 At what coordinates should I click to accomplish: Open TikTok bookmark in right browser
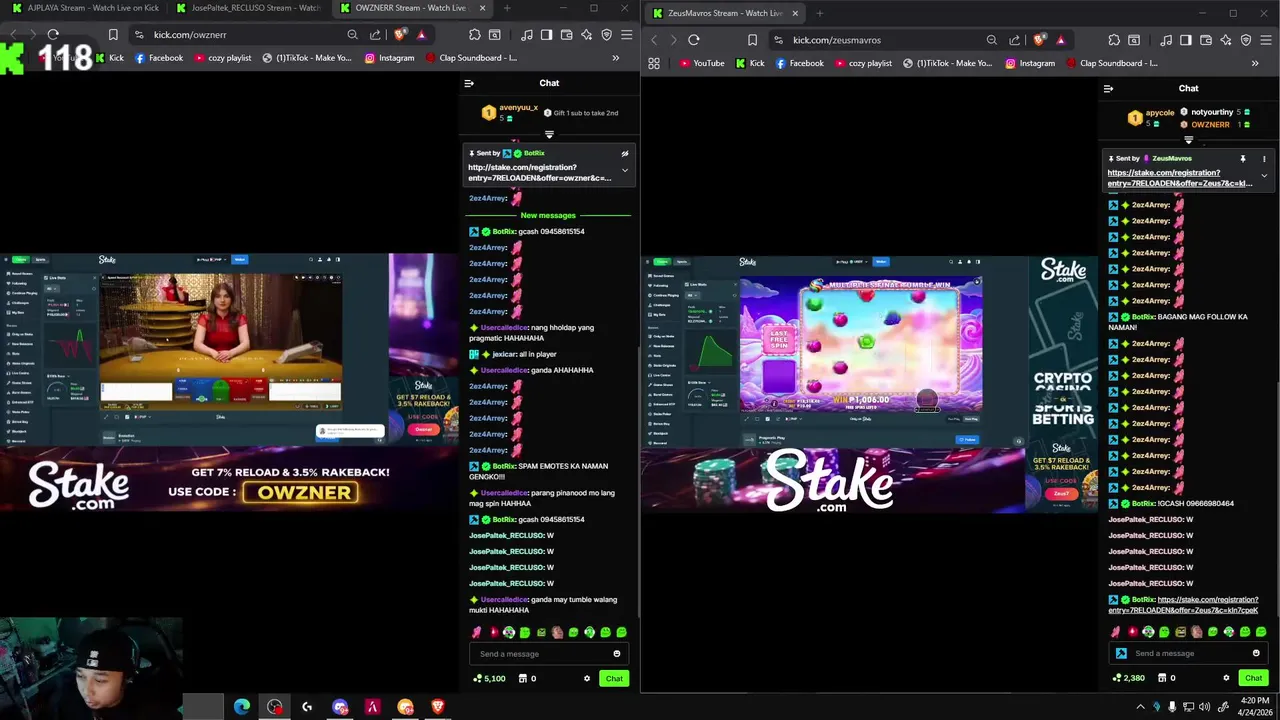click(x=948, y=63)
